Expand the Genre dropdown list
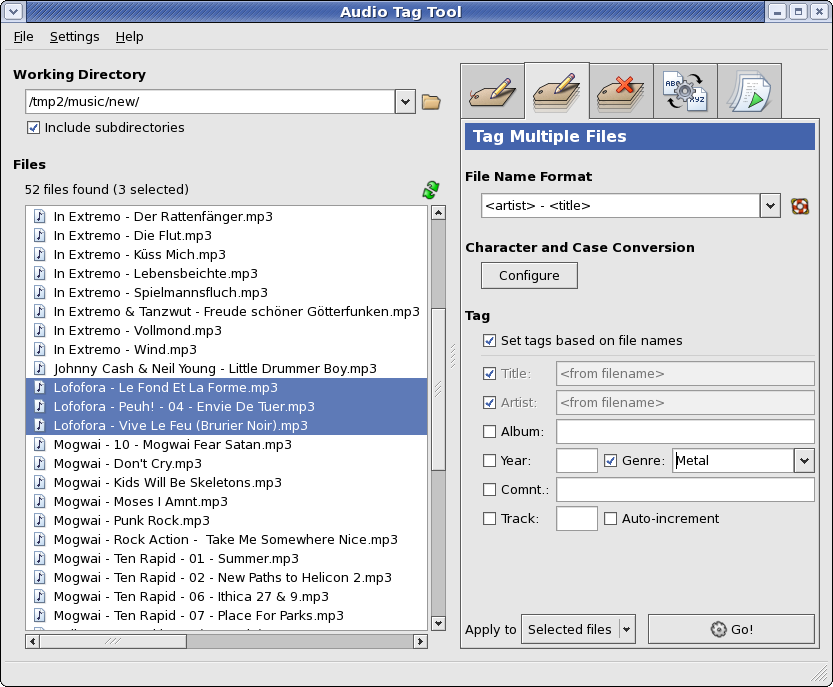The image size is (833, 687). click(804, 461)
